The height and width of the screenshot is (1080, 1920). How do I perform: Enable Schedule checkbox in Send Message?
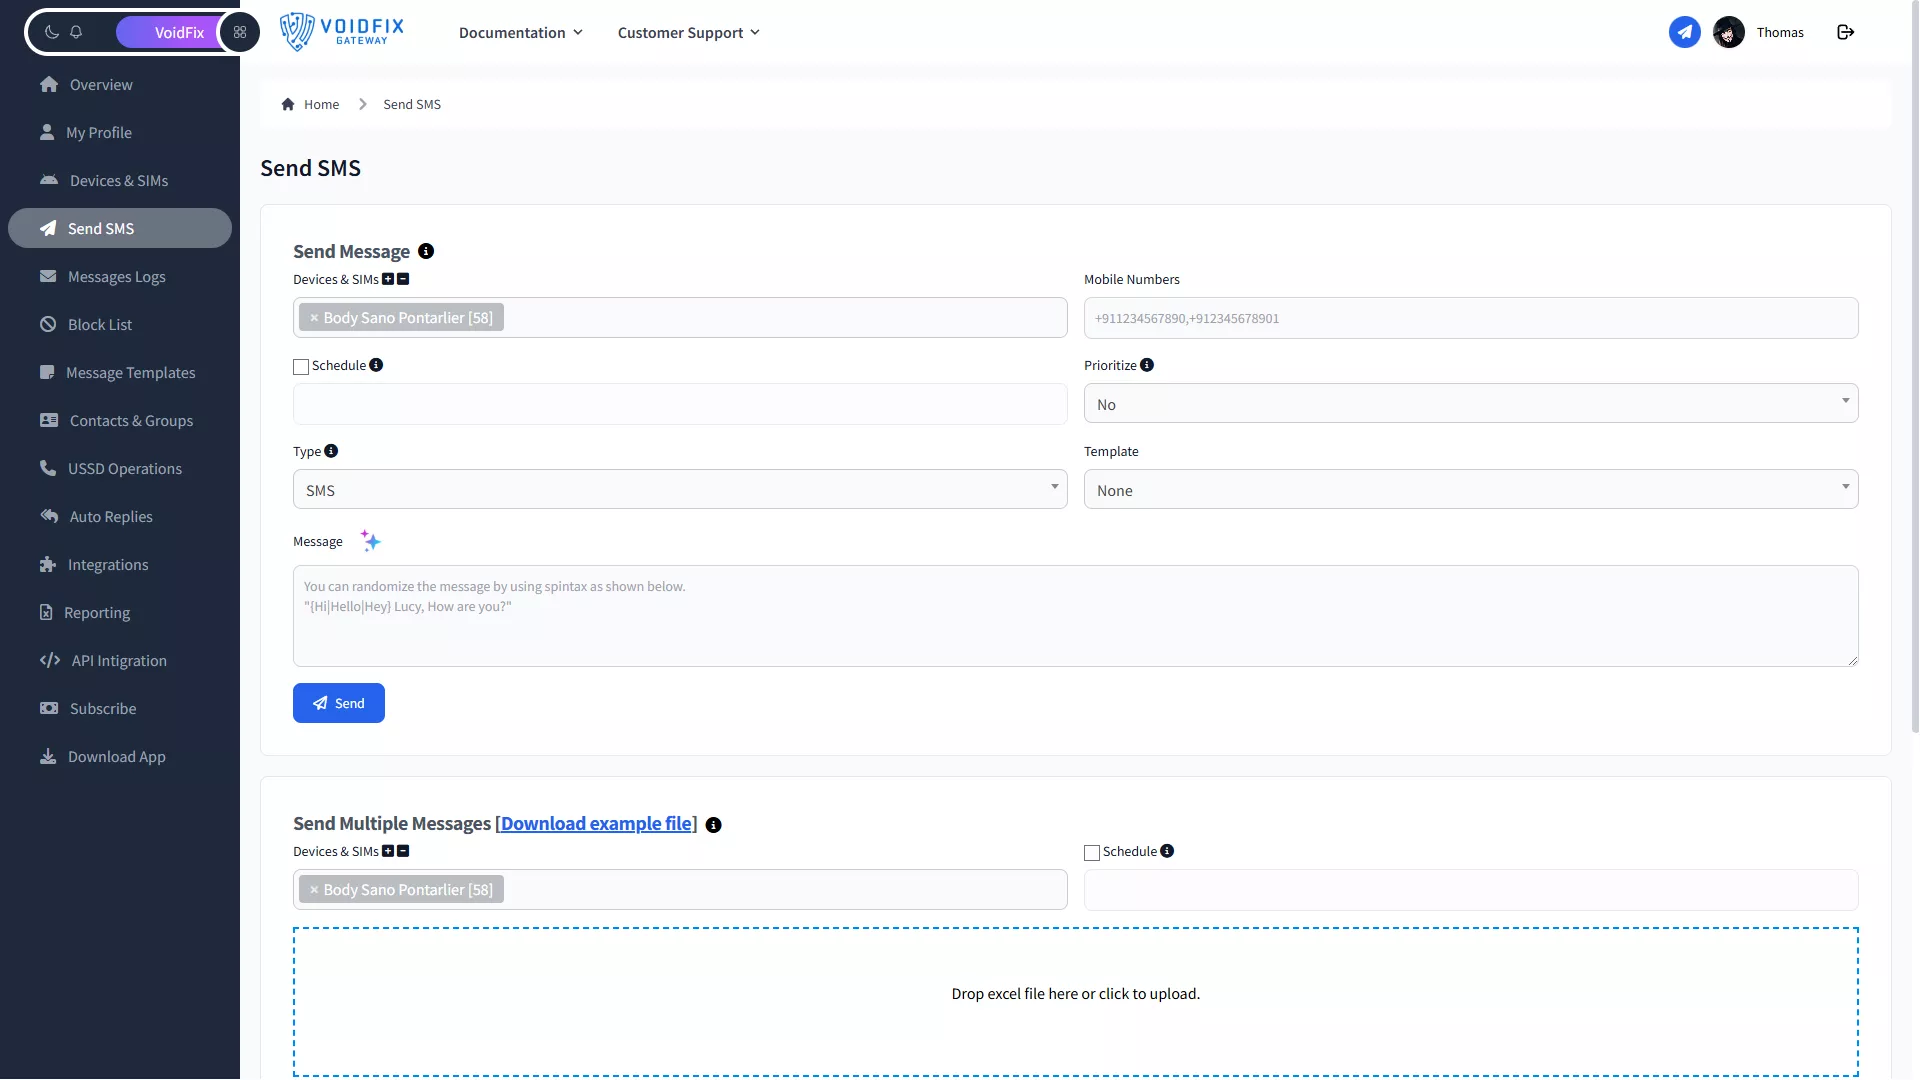(301, 367)
